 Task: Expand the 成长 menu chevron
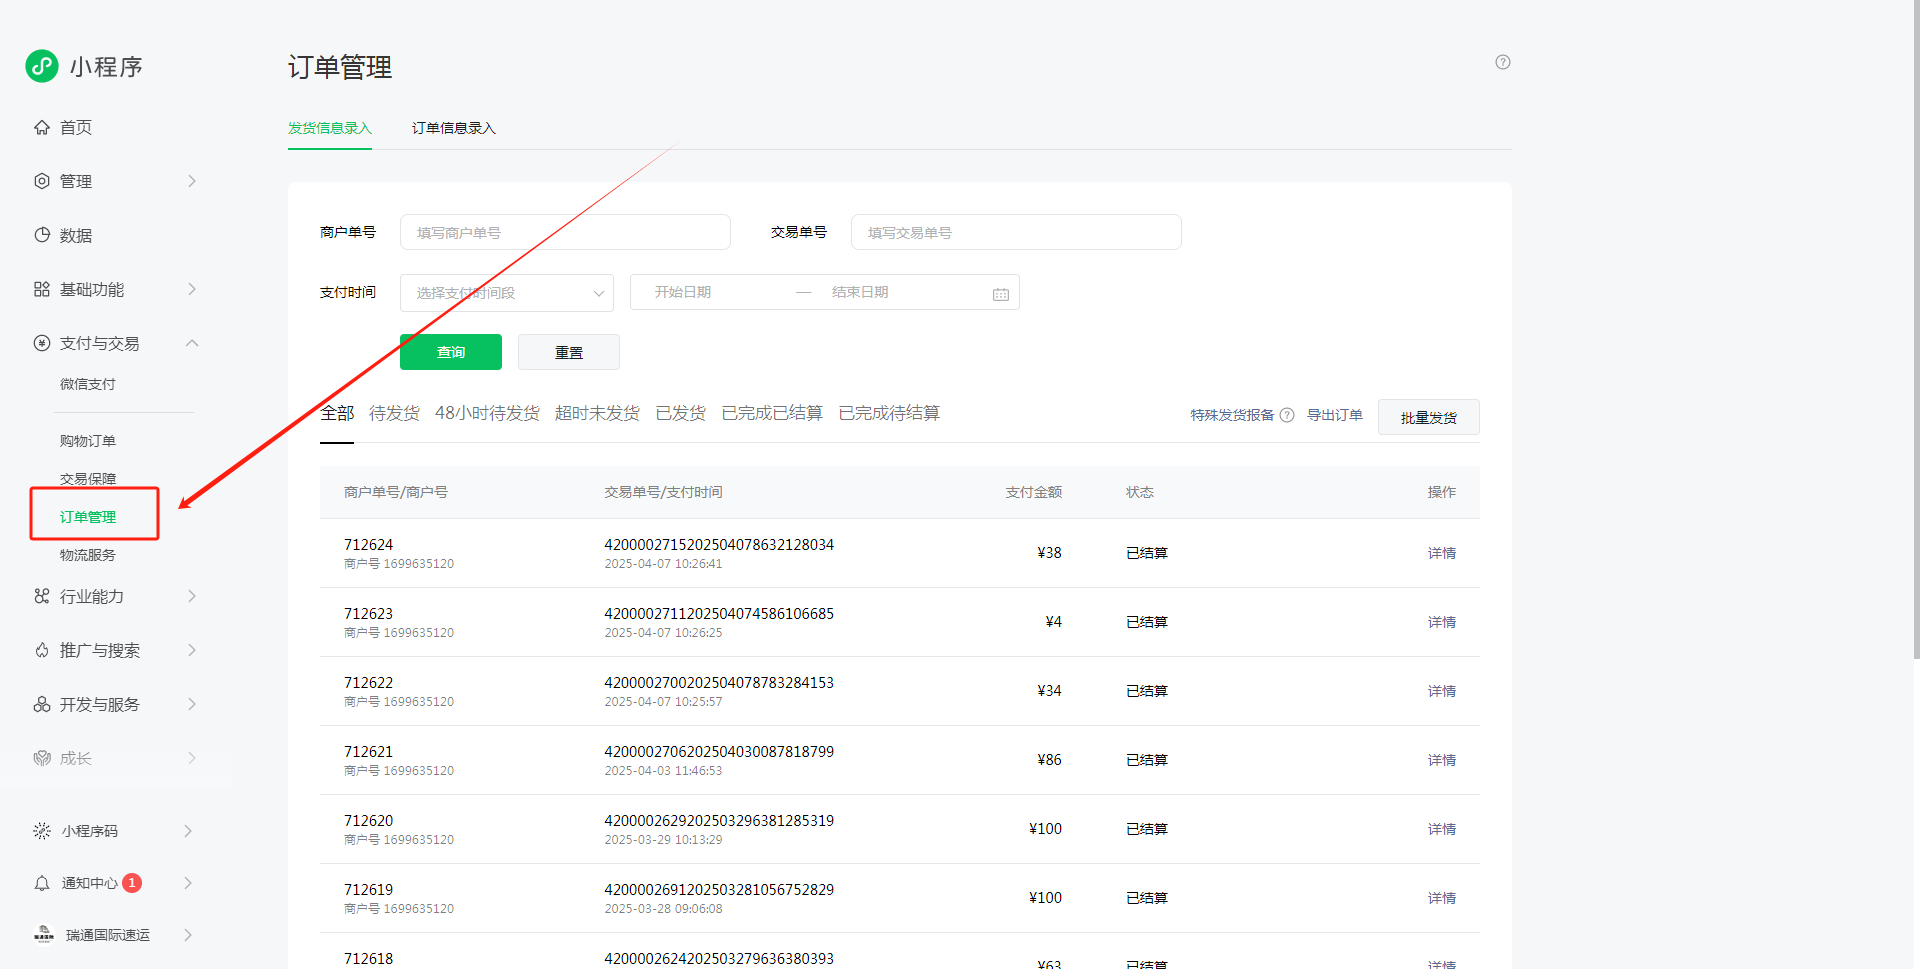point(192,758)
